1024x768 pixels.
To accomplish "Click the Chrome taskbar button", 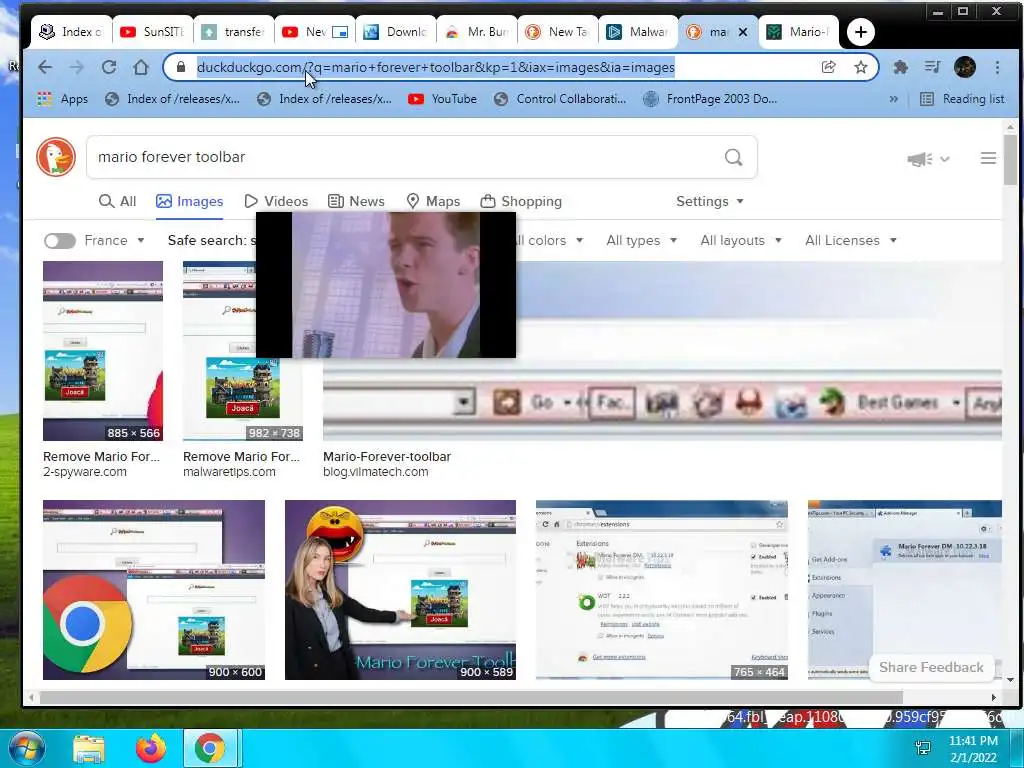I will pyautogui.click(x=210, y=748).
